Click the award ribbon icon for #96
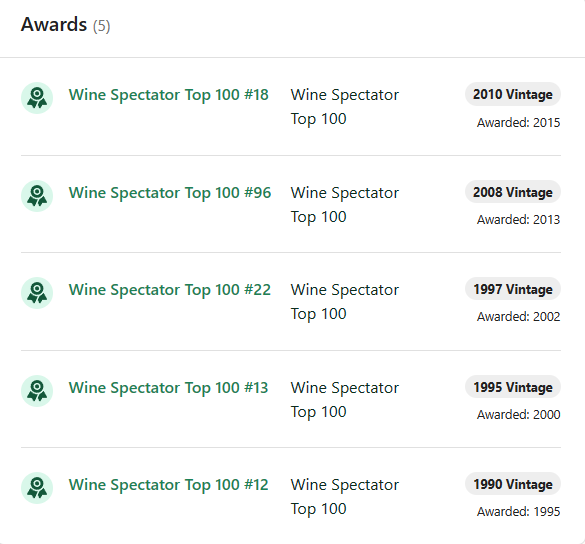 coord(37,196)
